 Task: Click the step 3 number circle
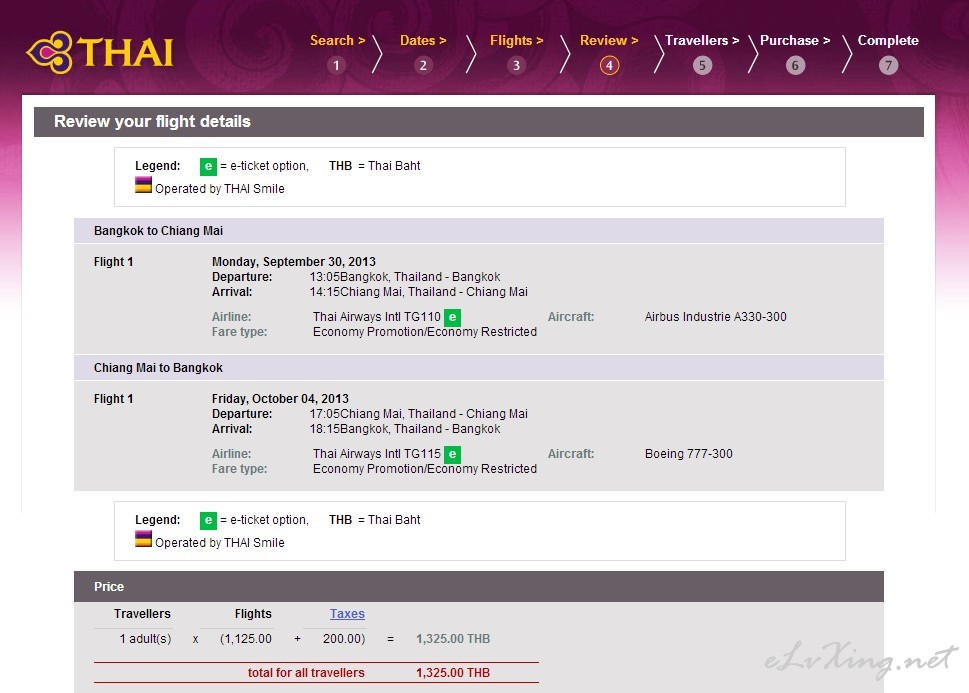pyautogui.click(x=516, y=65)
